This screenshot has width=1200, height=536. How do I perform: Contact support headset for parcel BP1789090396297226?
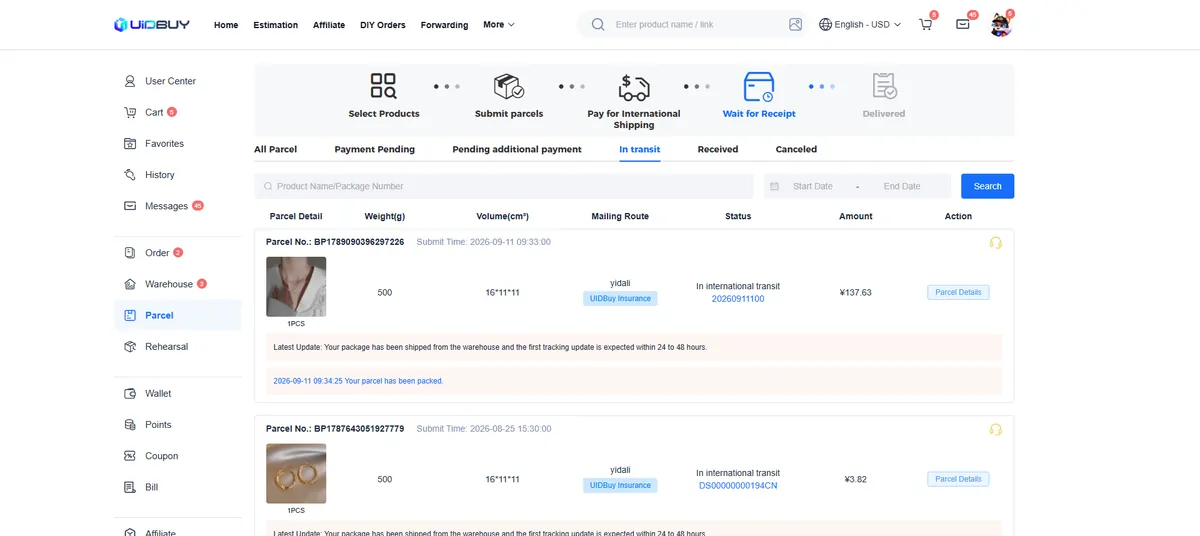(x=995, y=242)
